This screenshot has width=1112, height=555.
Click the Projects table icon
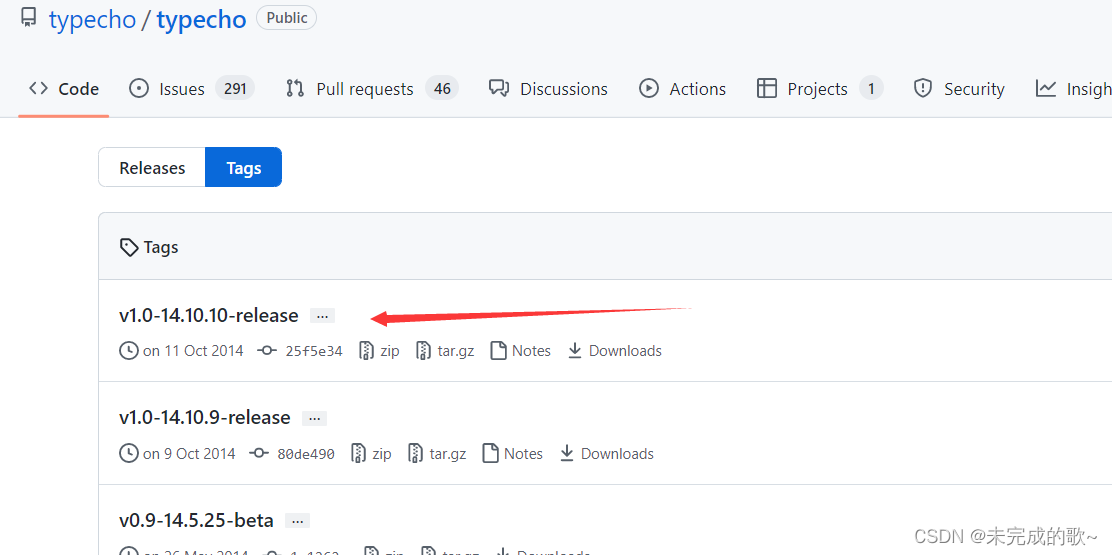pos(767,89)
